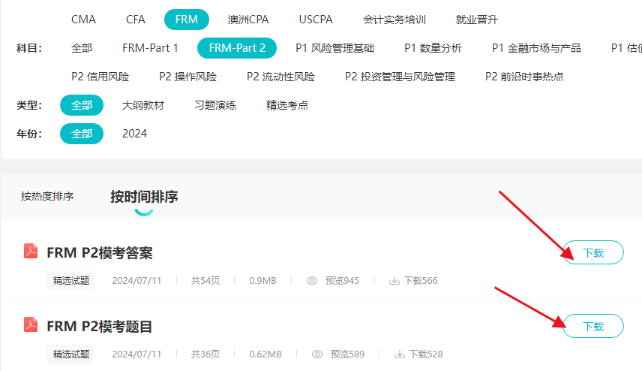Filter subject by FRM-Part 1
This screenshot has width=642, height=371.
coord(150,48)
